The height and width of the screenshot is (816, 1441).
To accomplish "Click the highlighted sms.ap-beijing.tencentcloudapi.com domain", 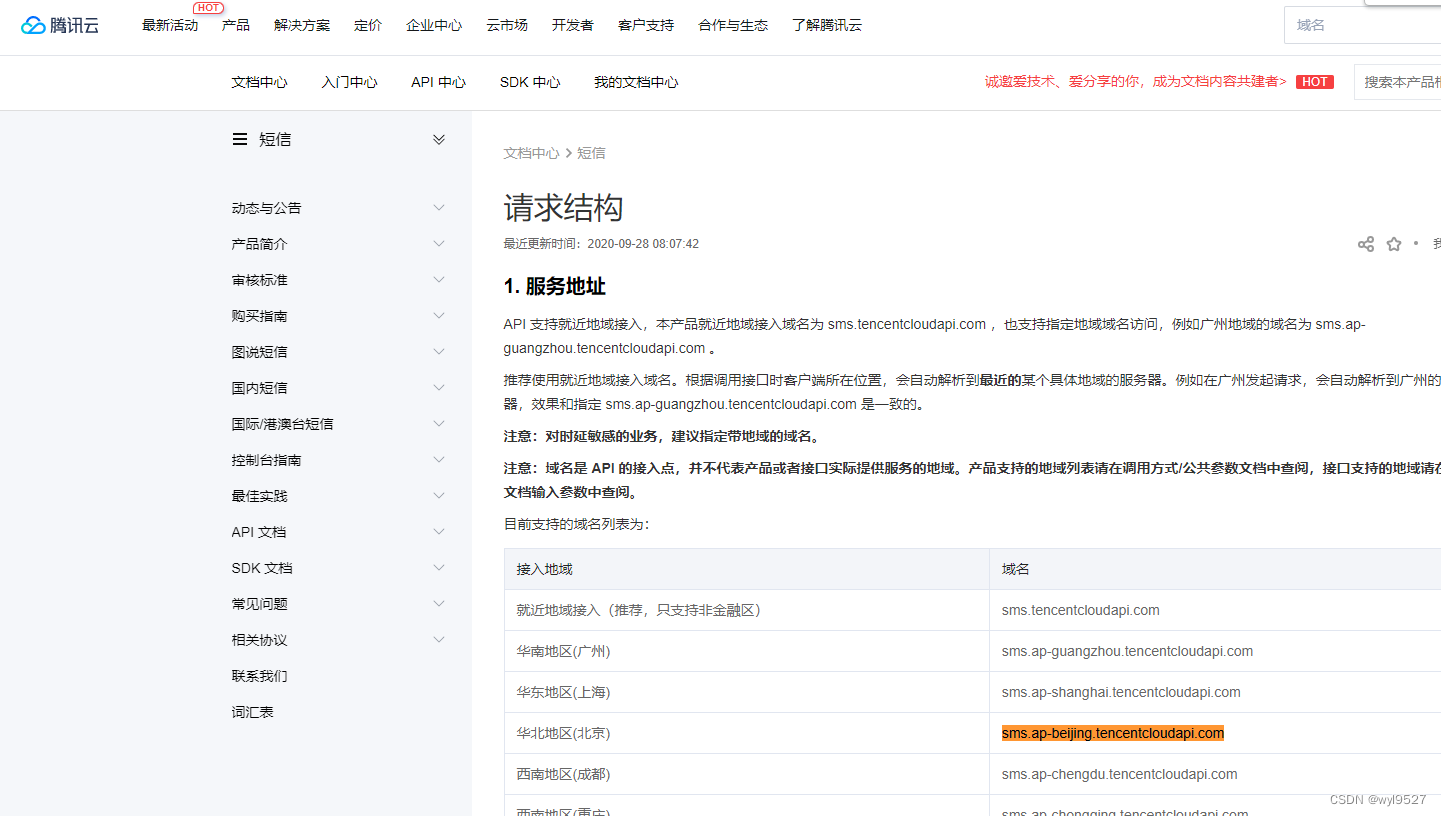I will point(1113,733).
